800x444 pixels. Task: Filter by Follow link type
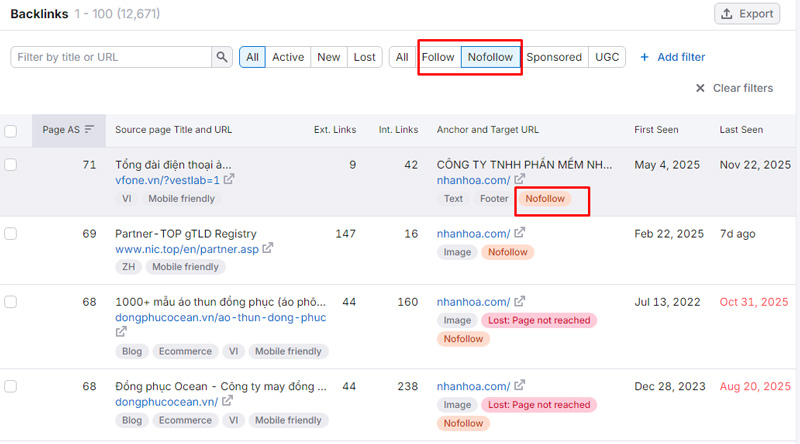coord(438,57)
